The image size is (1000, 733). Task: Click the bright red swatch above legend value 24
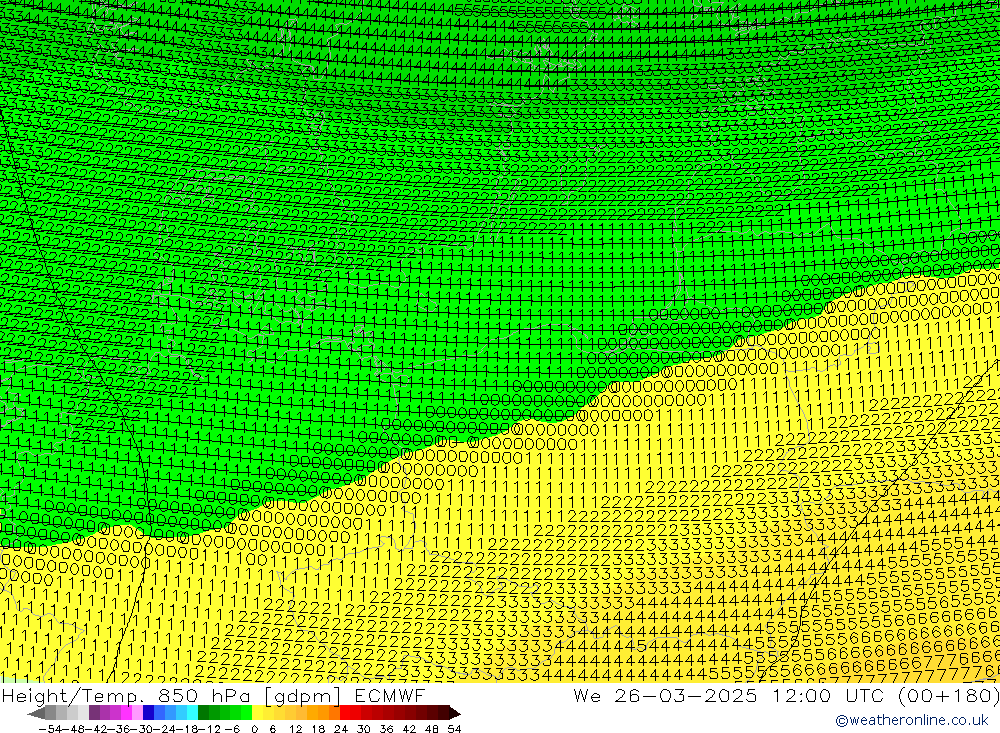click(x=346, y=713)
